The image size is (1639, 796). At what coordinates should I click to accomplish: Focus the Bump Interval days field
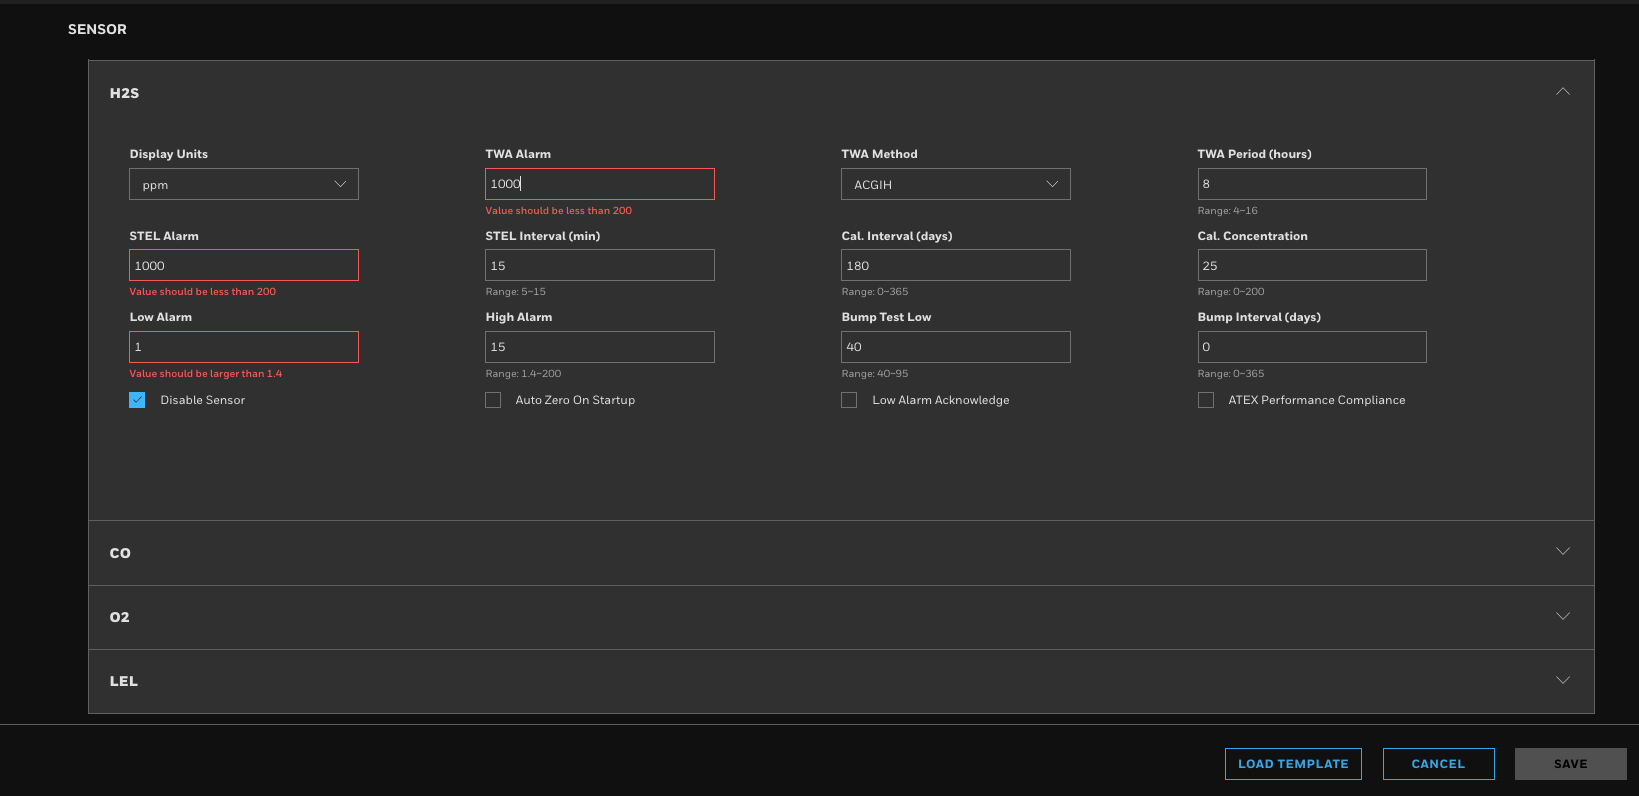[x=1311, y=347]
